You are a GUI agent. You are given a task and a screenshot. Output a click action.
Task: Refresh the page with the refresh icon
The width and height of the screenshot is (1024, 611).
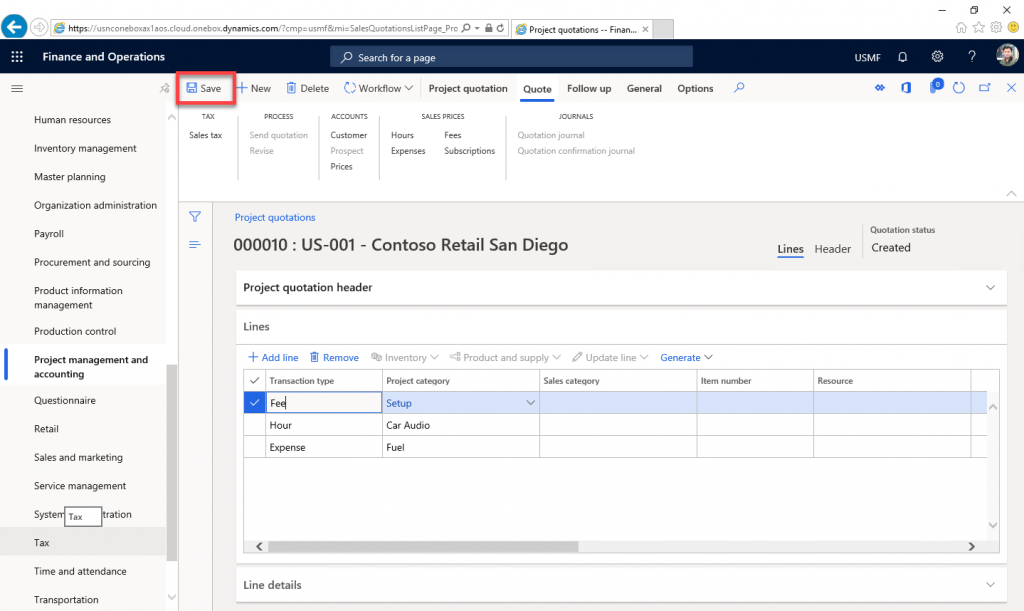(x=959, y=88)
